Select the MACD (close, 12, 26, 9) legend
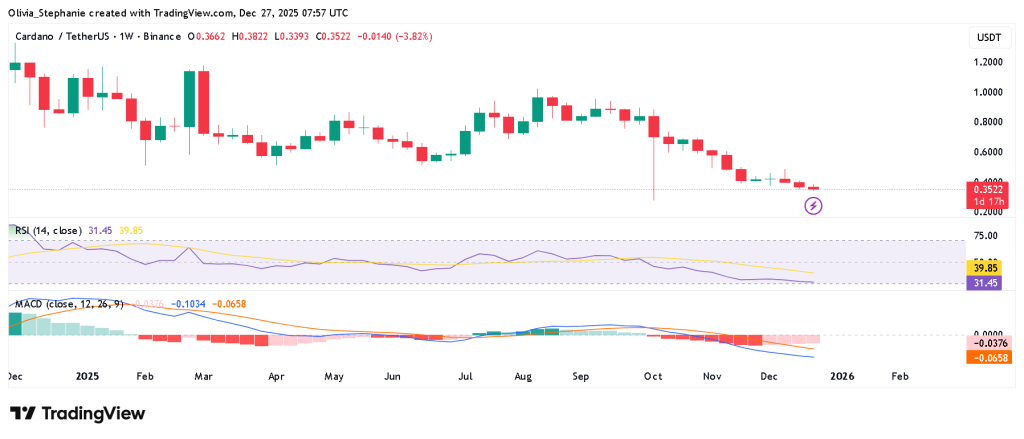This screenshot has height=439, width=1024. click(x=68, y=303)
